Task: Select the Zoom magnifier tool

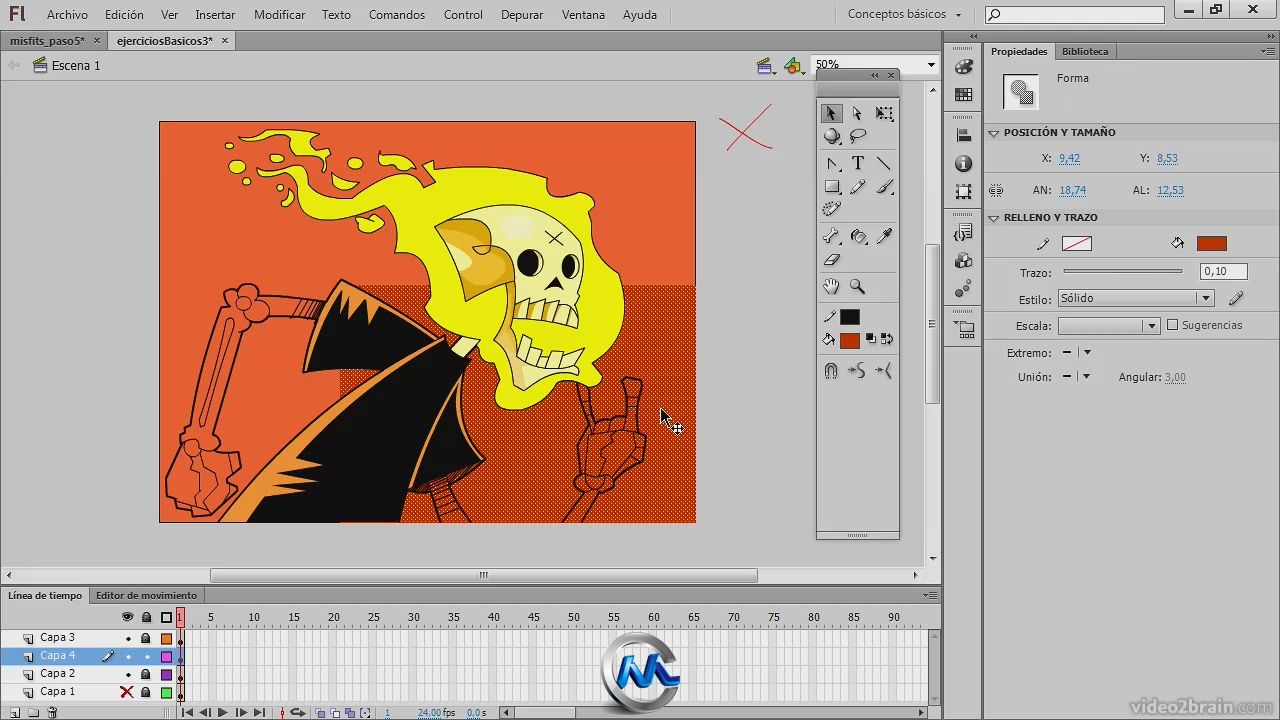Action: [857, 287]
